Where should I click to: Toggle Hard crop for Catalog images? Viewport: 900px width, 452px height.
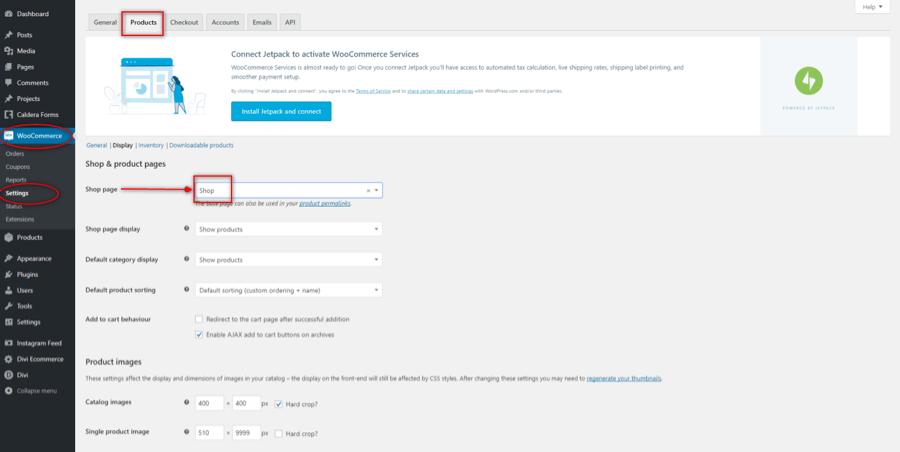click(278, 404)
